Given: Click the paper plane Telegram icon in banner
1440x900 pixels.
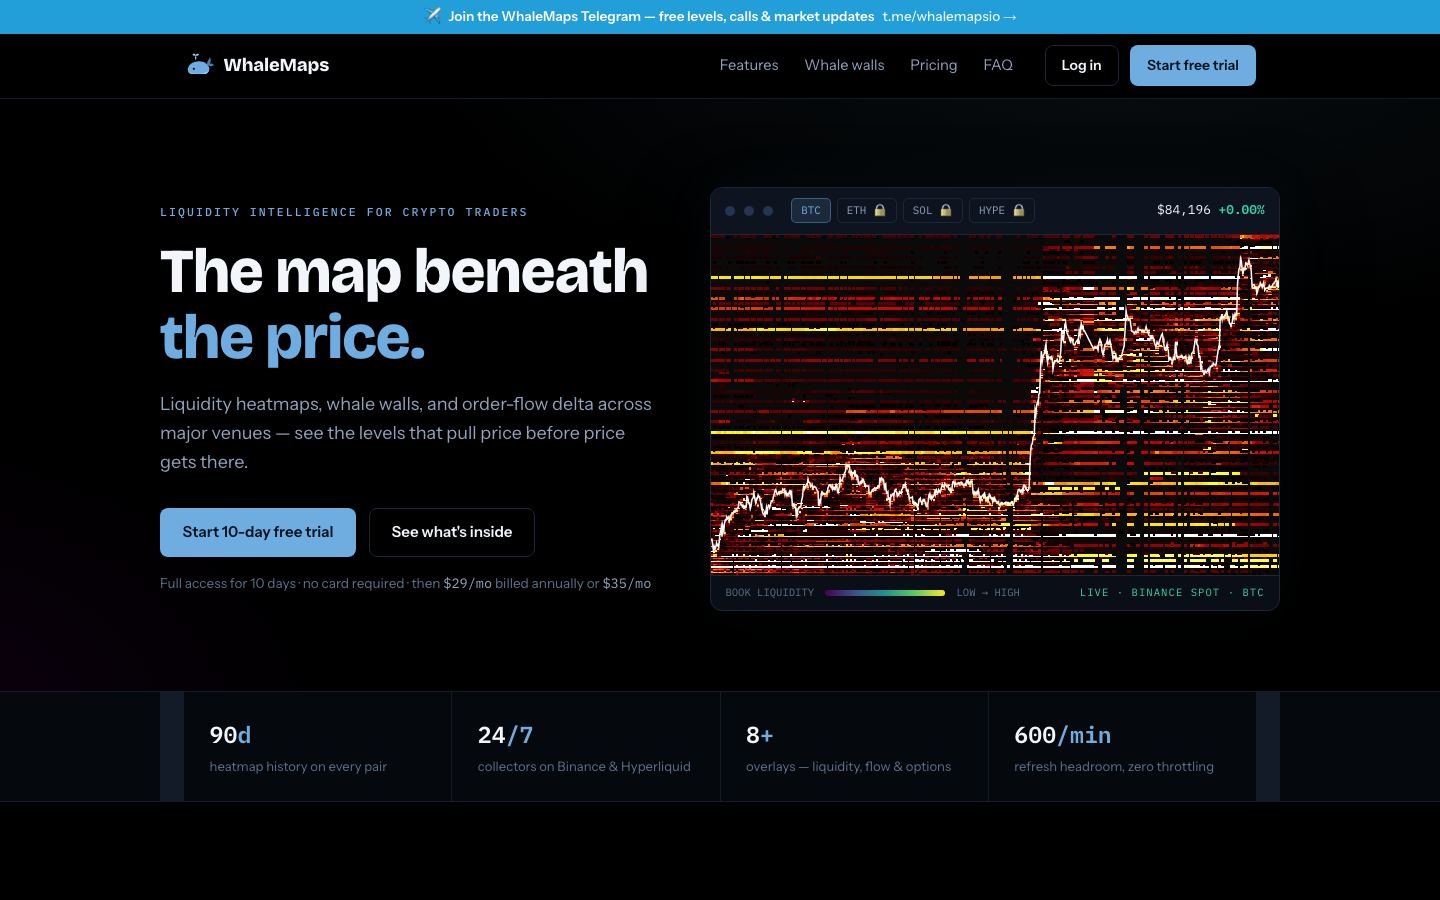Looking at the screenshot, I should (433, 16).
